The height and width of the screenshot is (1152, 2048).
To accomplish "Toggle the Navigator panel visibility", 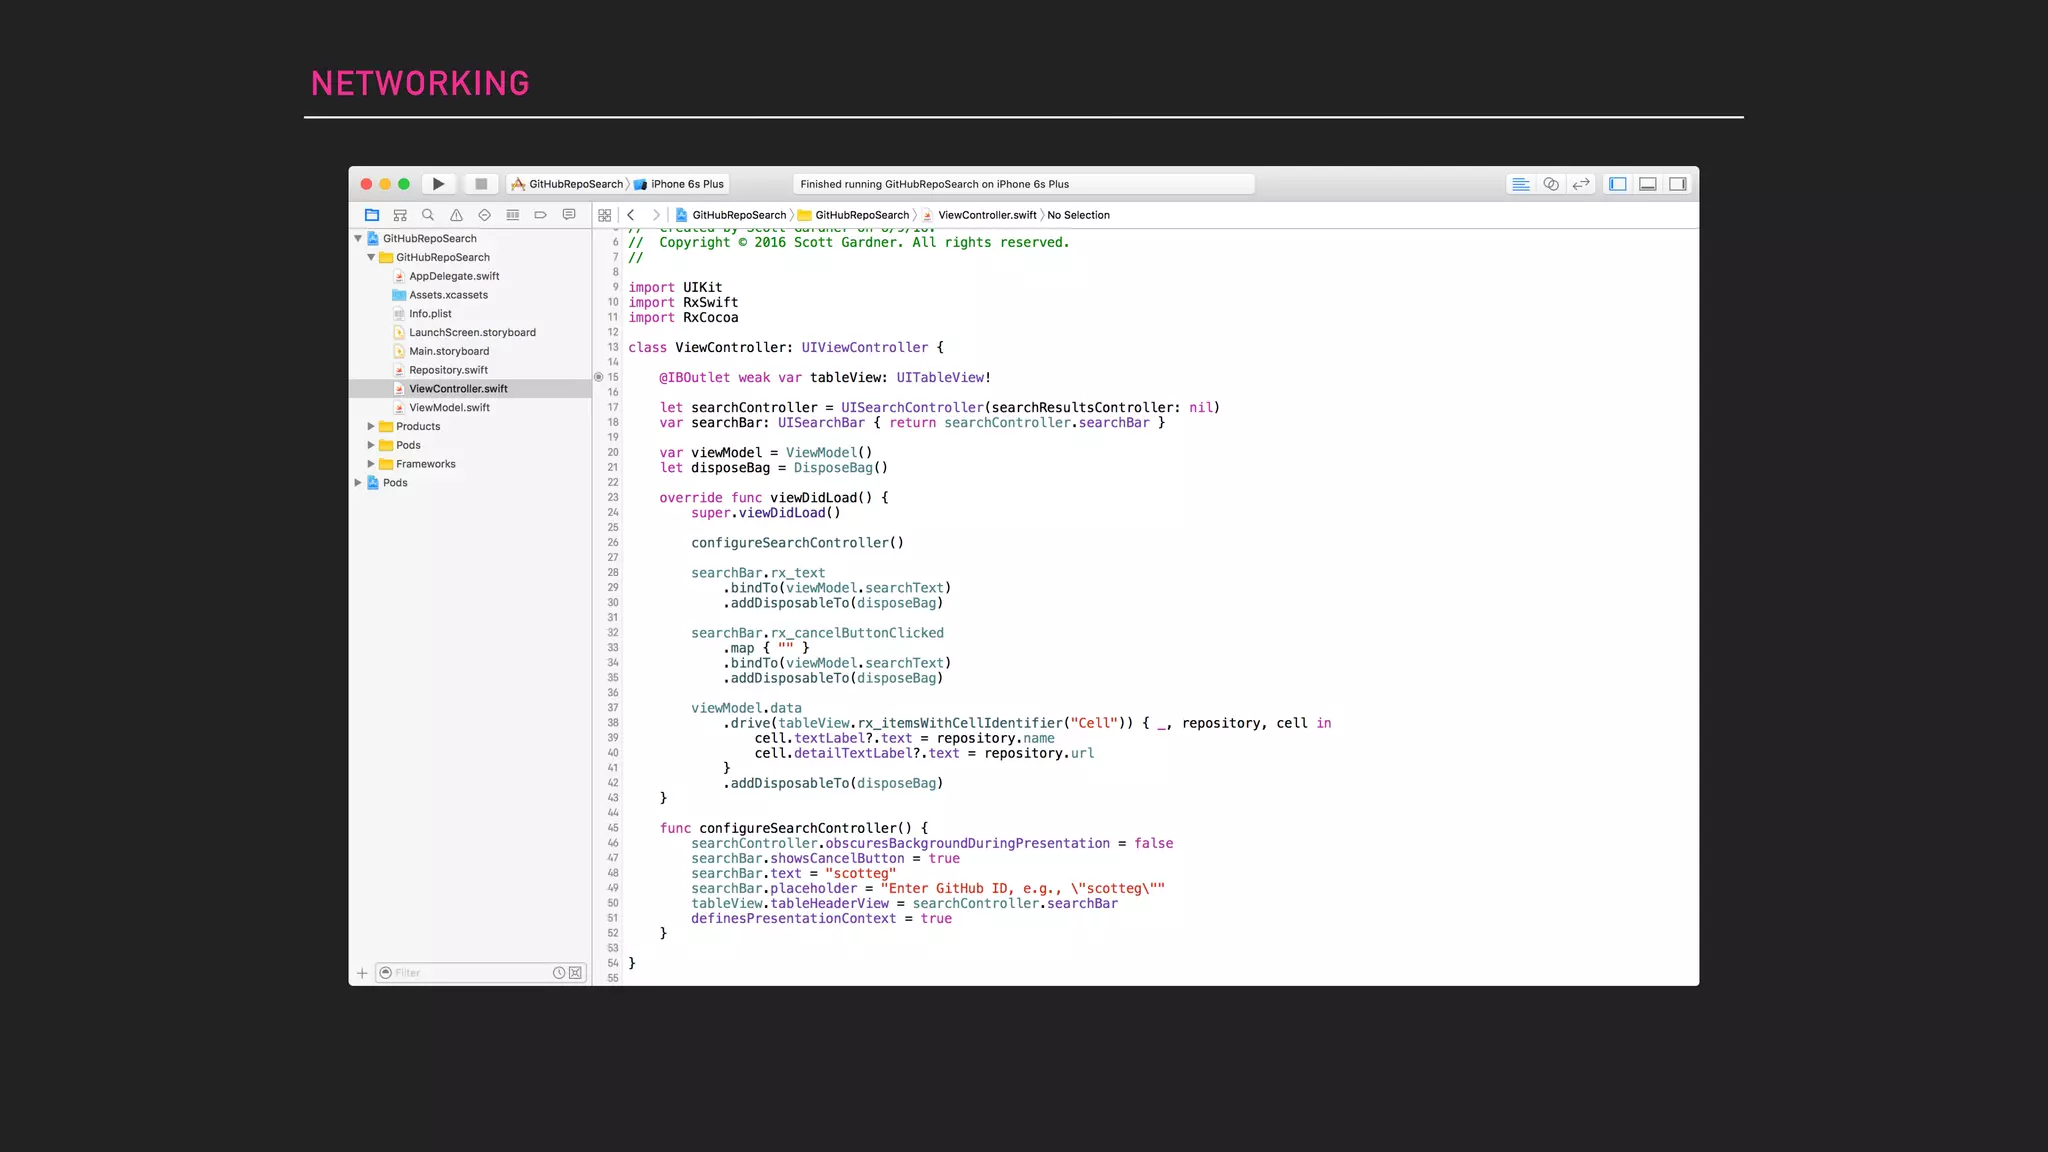I will click(1618, 184).
